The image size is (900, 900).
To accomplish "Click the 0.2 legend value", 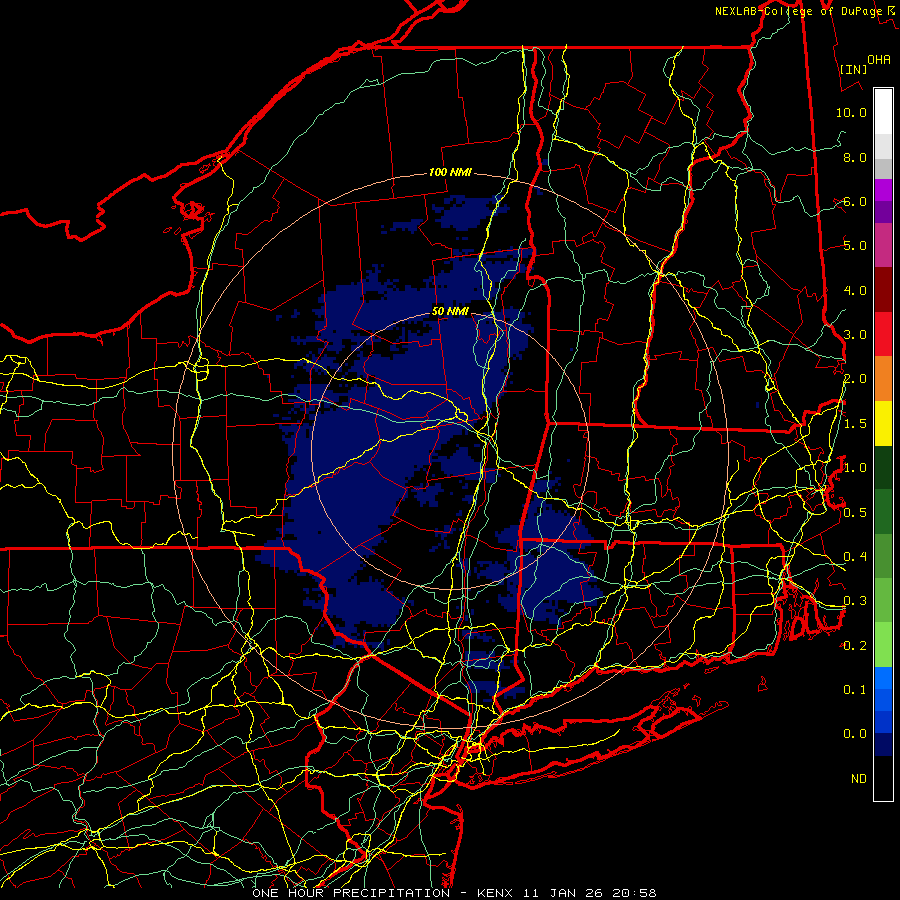I will pyautogui.click(x=855, y=645).
